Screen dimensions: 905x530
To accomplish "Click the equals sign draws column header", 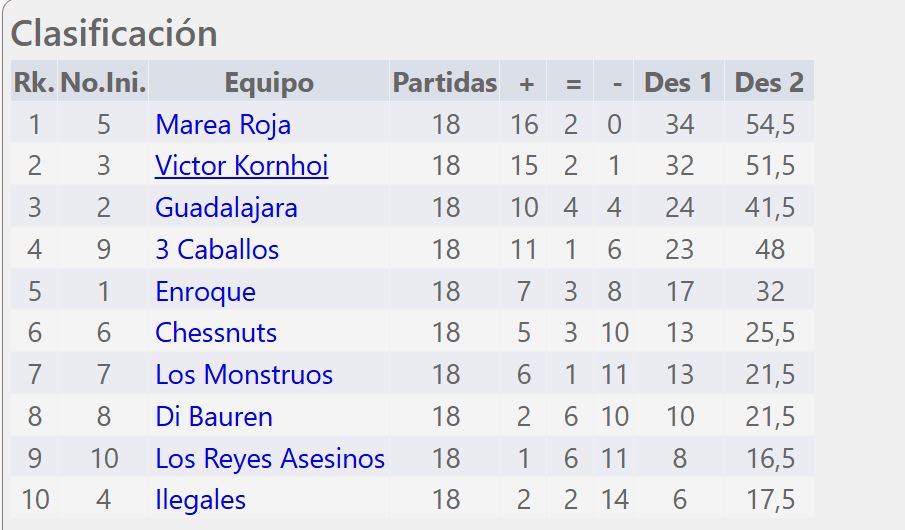I will point(573,83).
